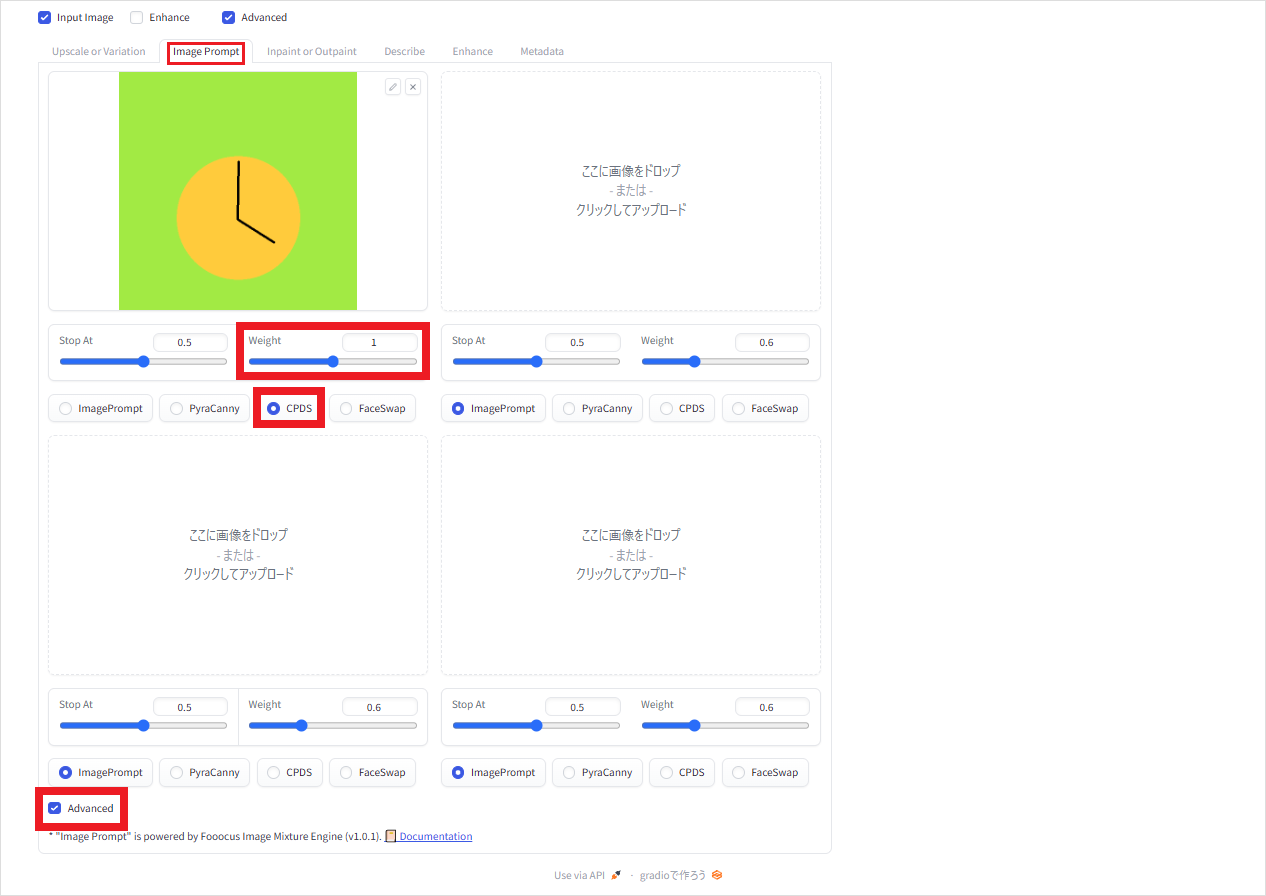Select CPDS radio for the fourth image slot

pos(666,772)
